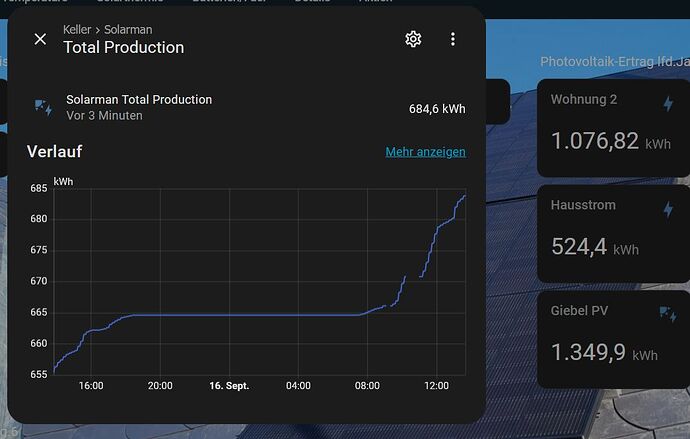690x439 pixels.
Task: Open the Giebel PV 1.349,9 kWh card
Action: pyautogui.click(x=613, y=339)
